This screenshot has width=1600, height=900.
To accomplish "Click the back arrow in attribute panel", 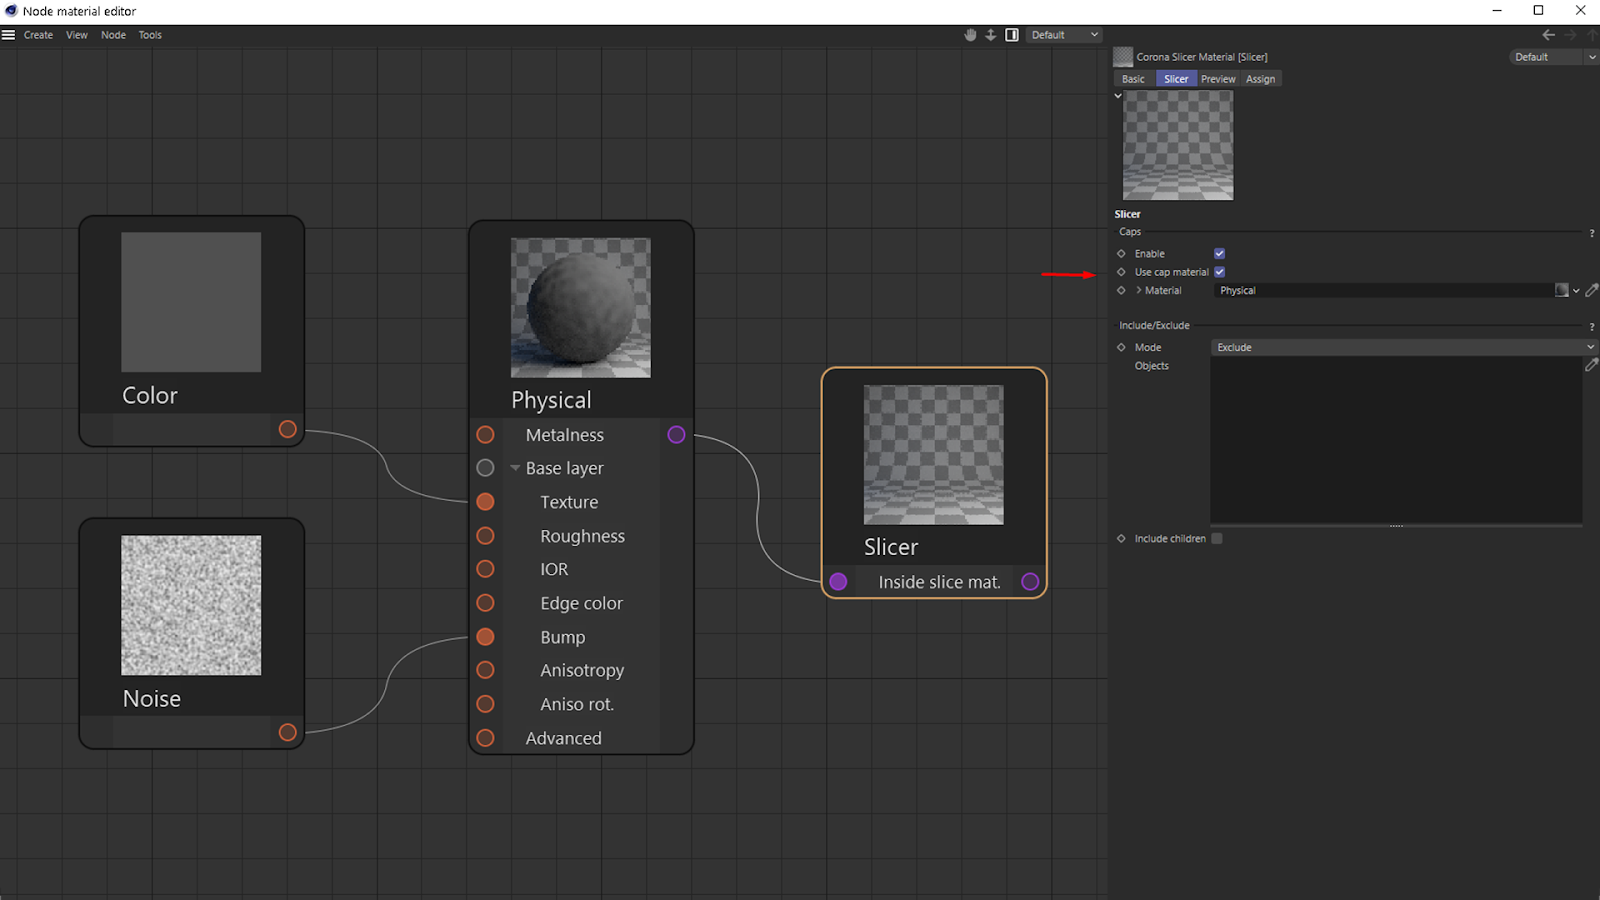I will (x=1549, y=35).
